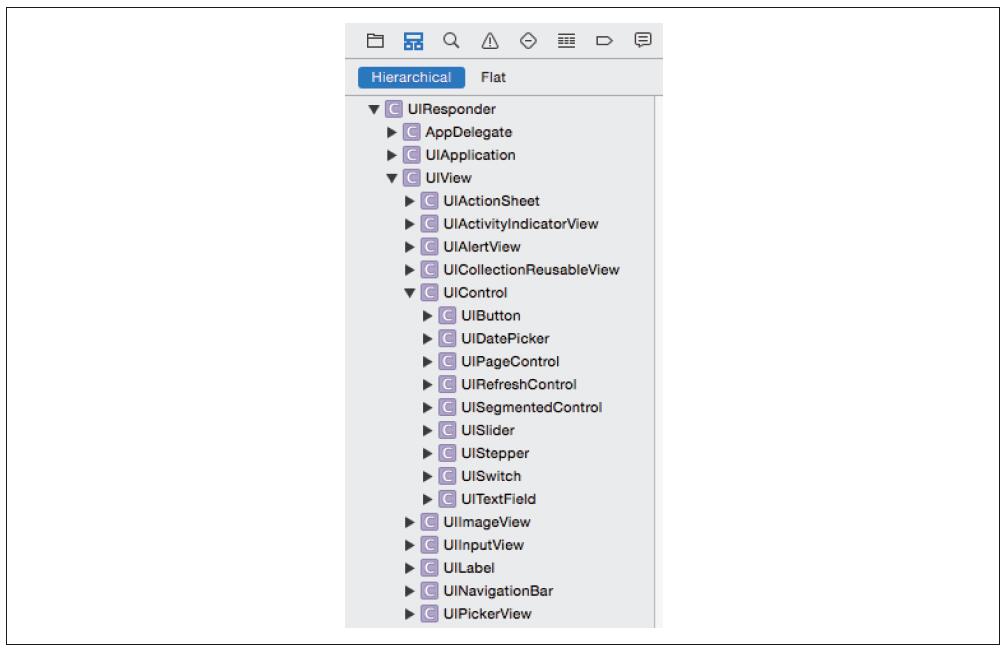
Task: Open the Report navigator speech bubble icon
Action: tap(643, 40)
